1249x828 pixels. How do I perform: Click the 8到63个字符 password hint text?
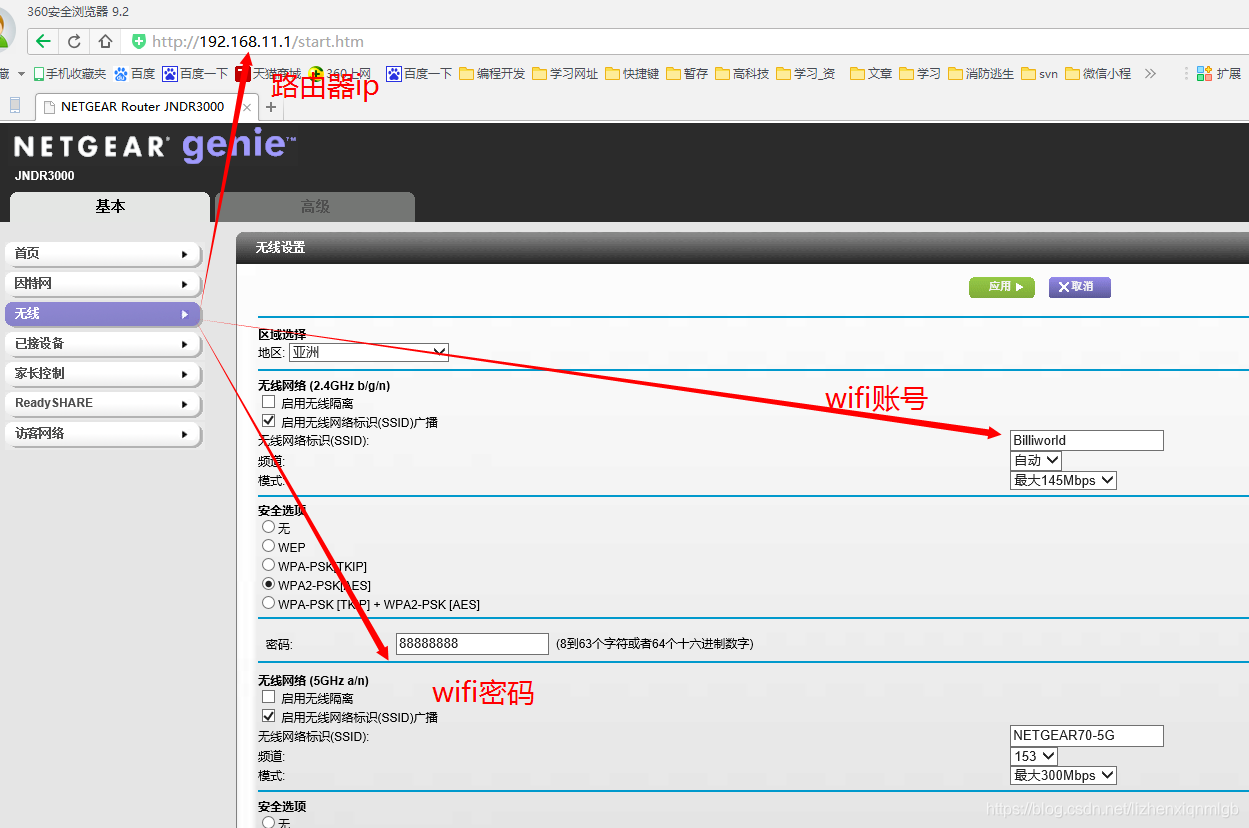[x=655, y=644]
